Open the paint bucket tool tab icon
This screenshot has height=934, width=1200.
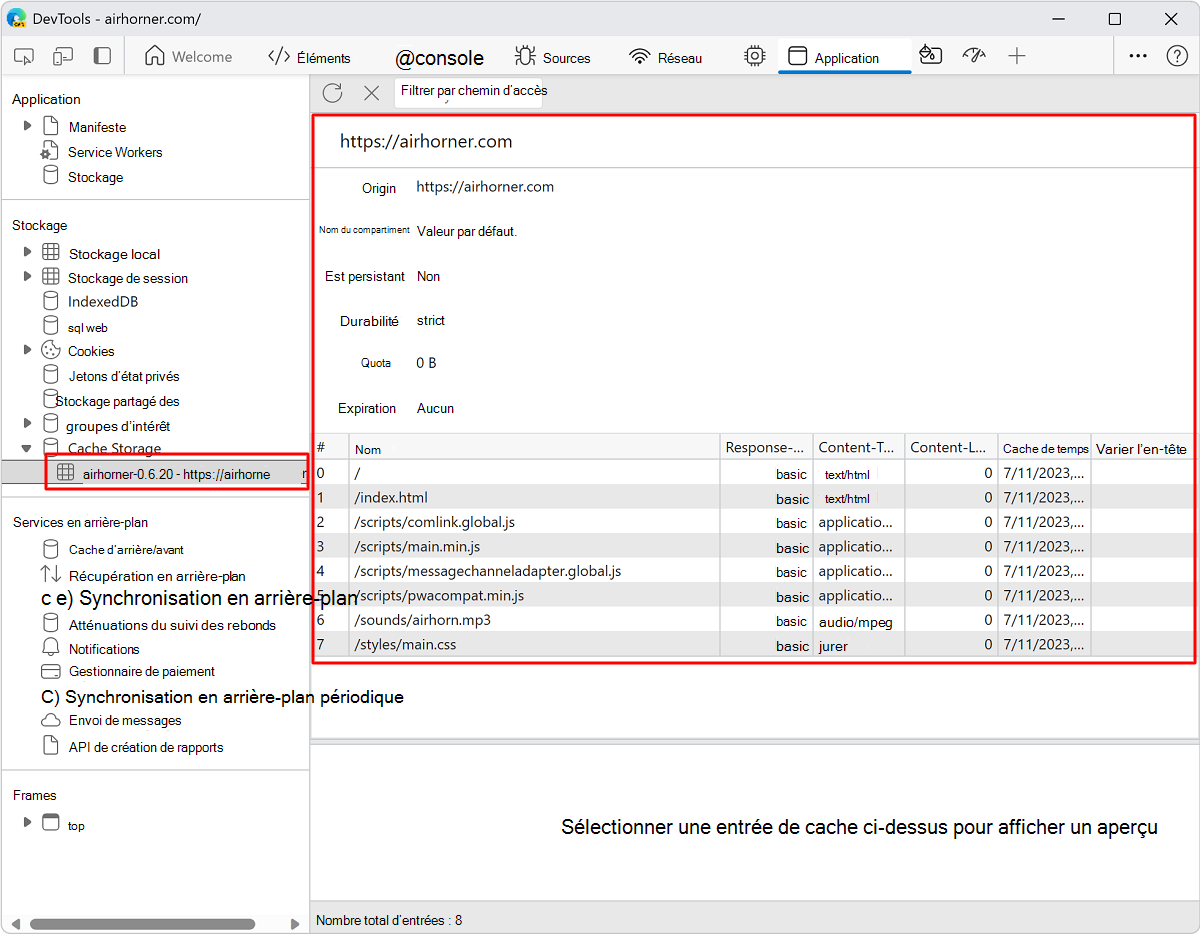(x=931, y=56)
